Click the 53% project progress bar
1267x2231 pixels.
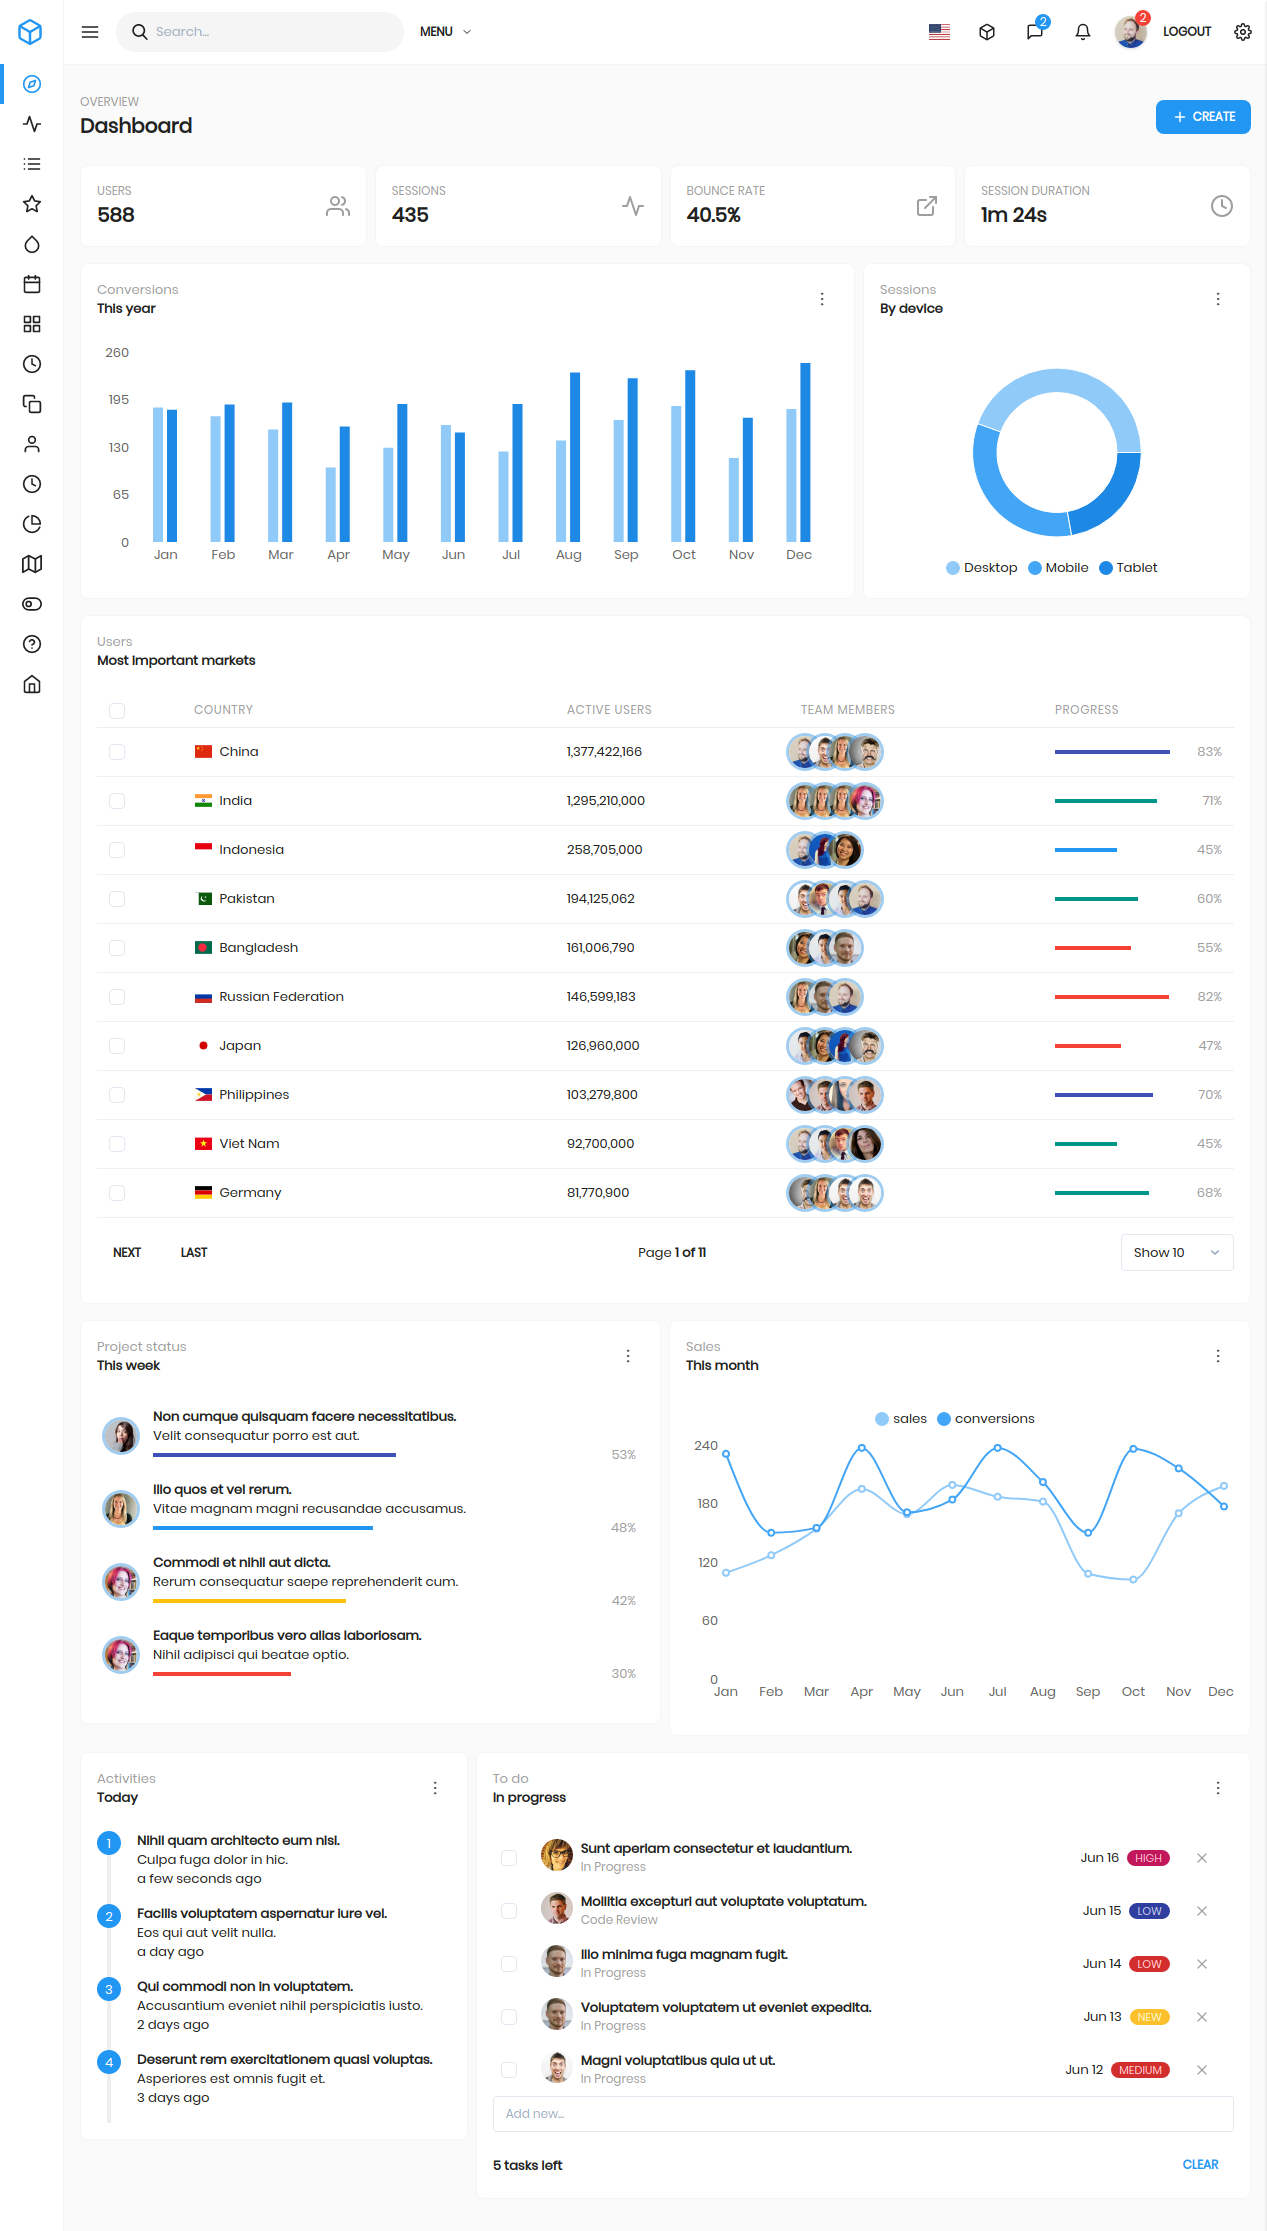[x=274, y=1455]
